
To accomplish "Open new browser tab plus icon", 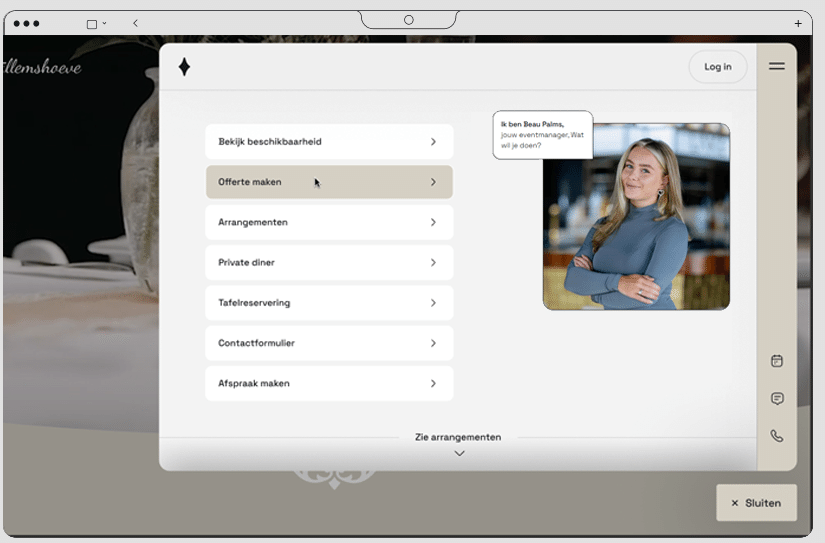I will point(797,23).
